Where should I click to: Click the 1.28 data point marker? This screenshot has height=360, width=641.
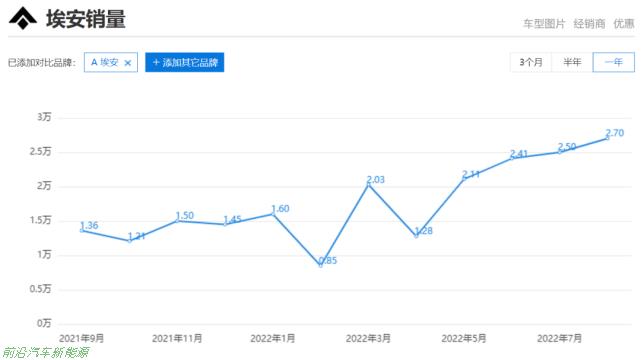tap(416, 236)
